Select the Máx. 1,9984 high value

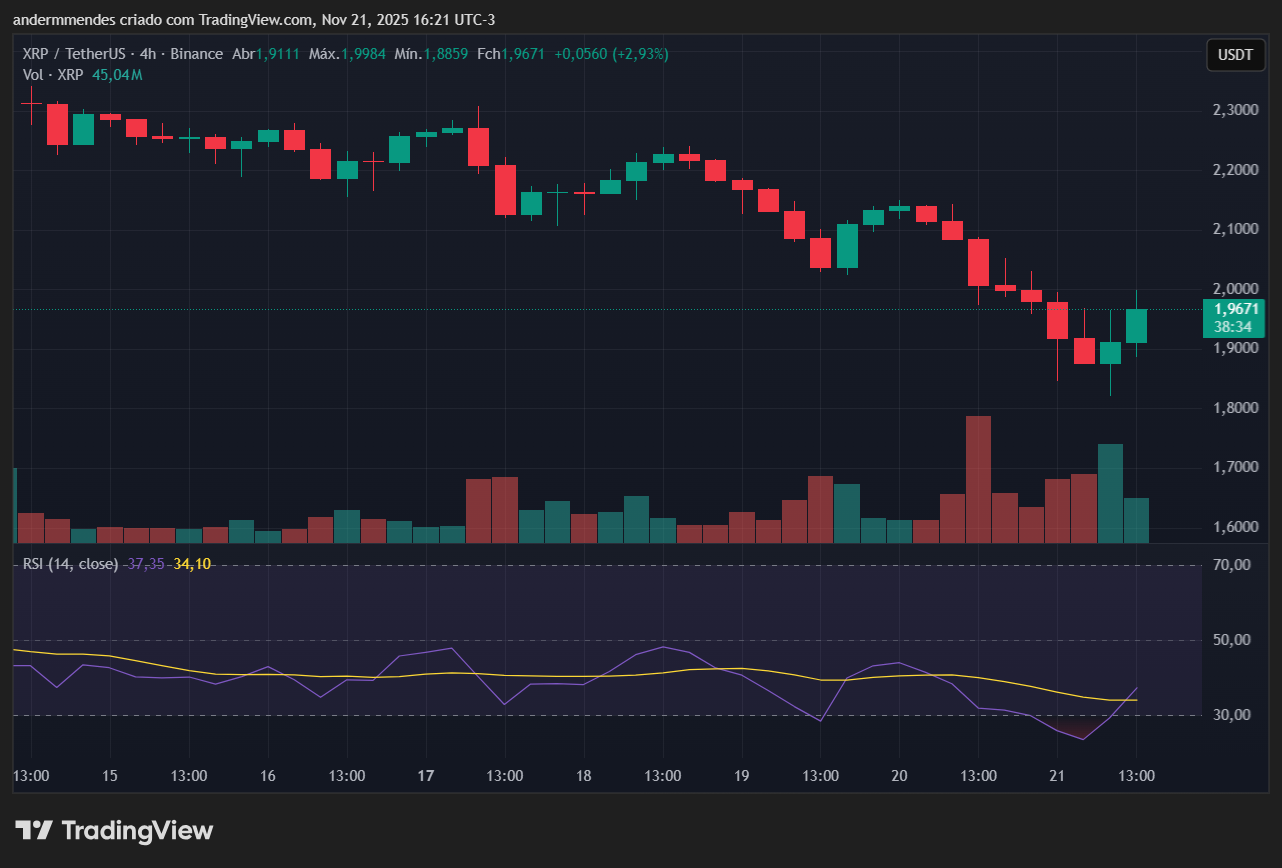tap(347, 54)
